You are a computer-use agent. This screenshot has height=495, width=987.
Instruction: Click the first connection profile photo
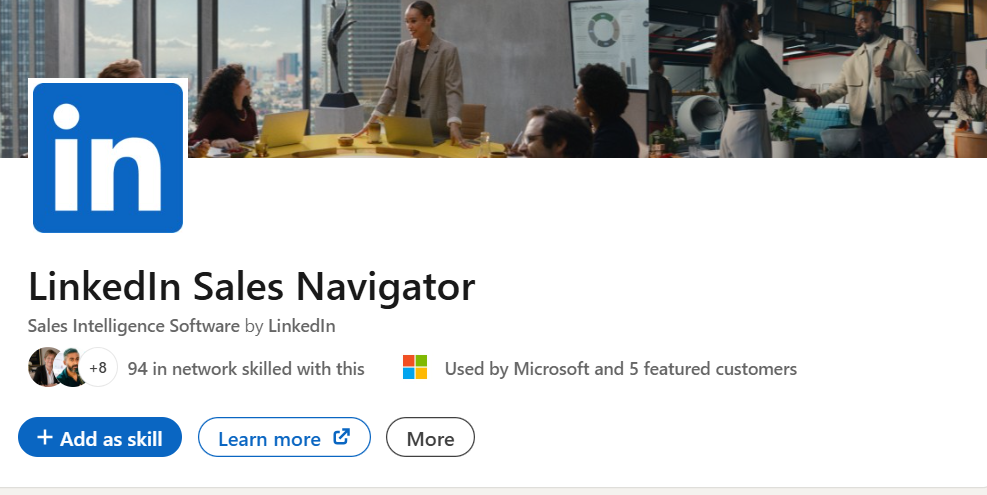click(43, 367)
